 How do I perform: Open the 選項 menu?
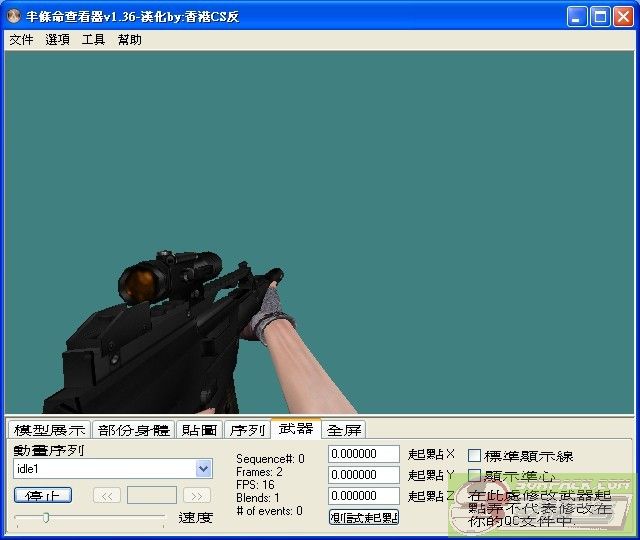57,40
